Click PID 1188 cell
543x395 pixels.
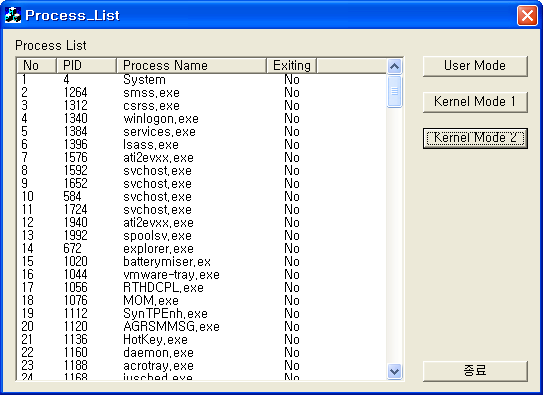click(75, 365)
